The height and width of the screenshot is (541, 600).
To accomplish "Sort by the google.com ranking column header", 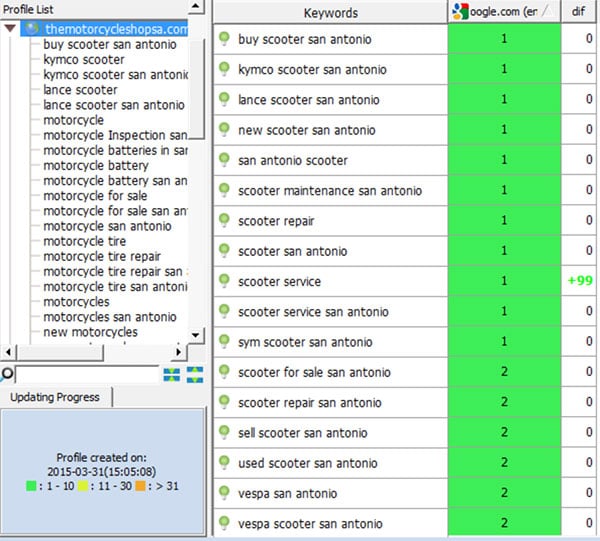I will (504, 12).
